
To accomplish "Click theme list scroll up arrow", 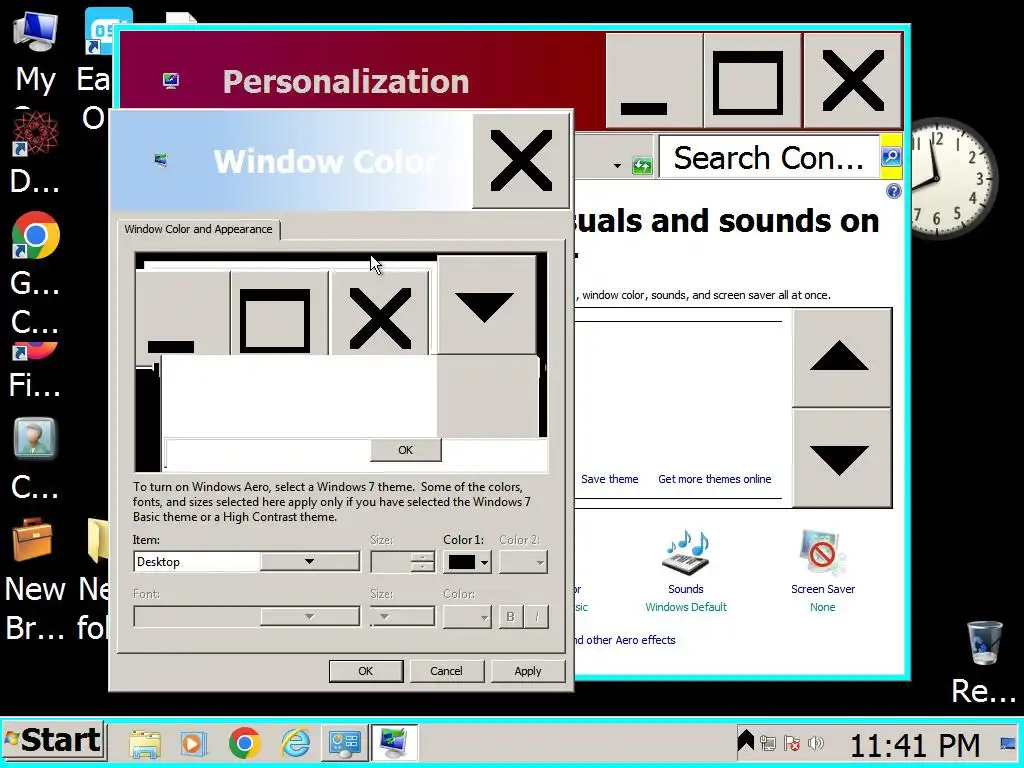I will 841,357.
